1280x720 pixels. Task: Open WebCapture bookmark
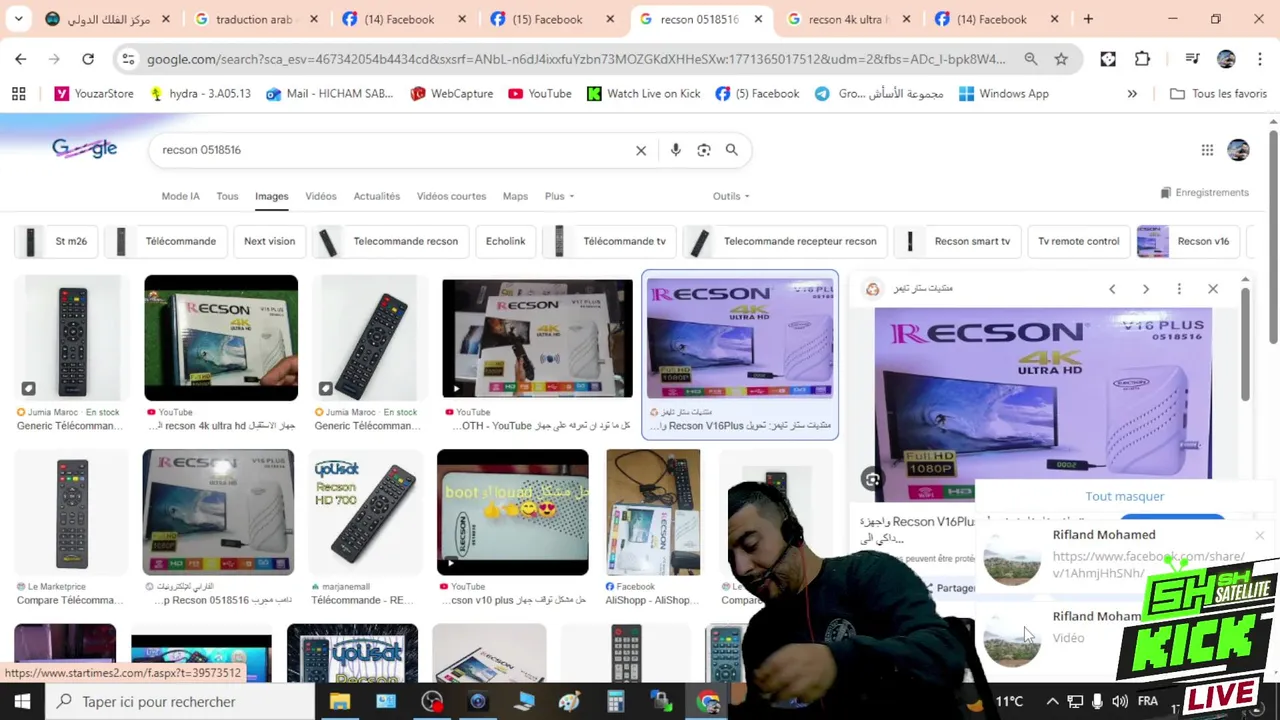pyautogui.click(x=451, y=94)
